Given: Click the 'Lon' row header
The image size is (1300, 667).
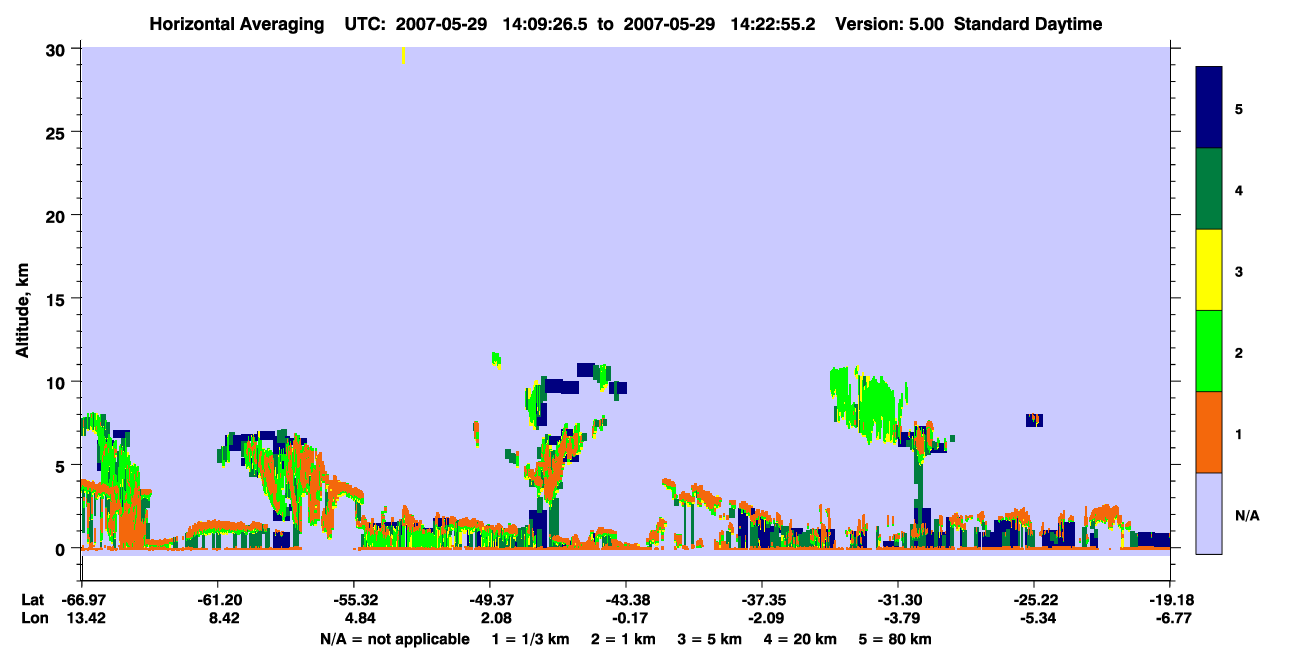Looking at the screenshot, I should (34, 618).
